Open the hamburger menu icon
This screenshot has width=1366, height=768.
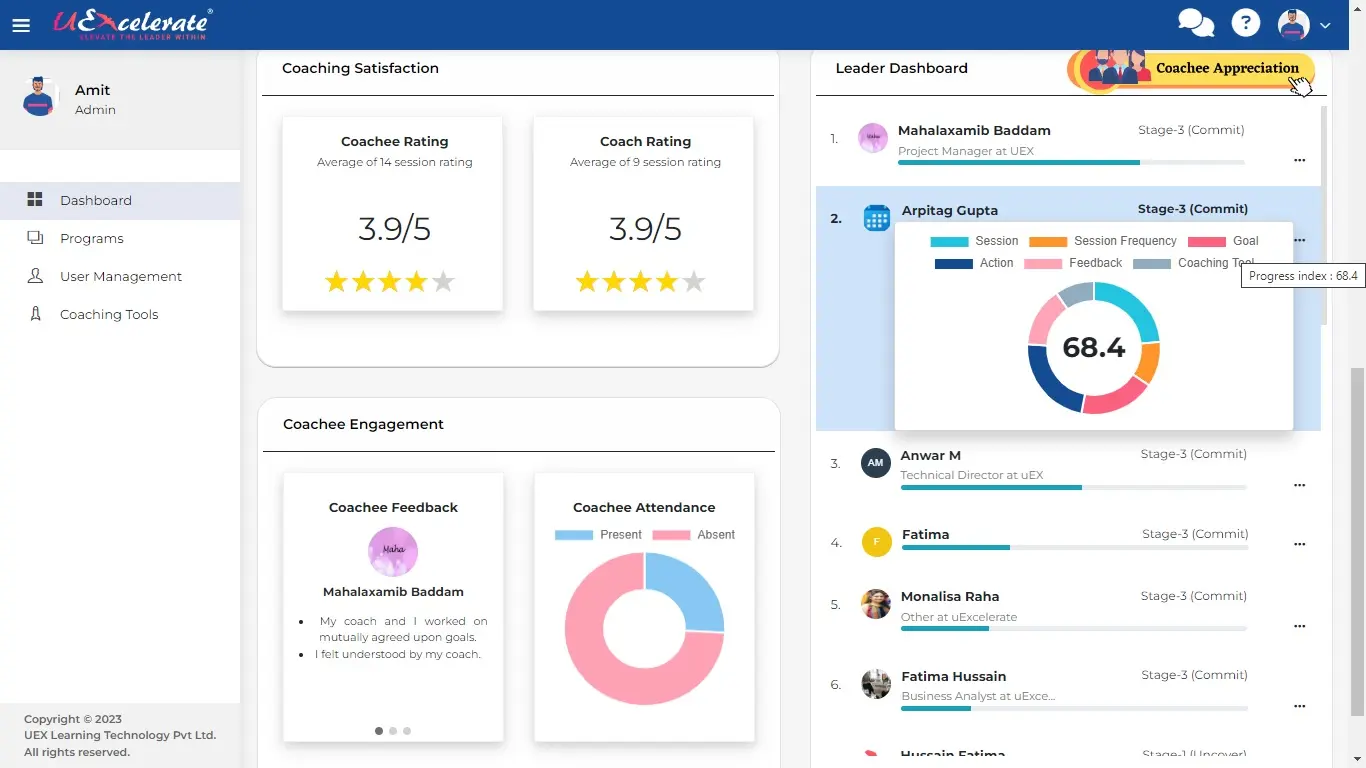click(21, 26)
